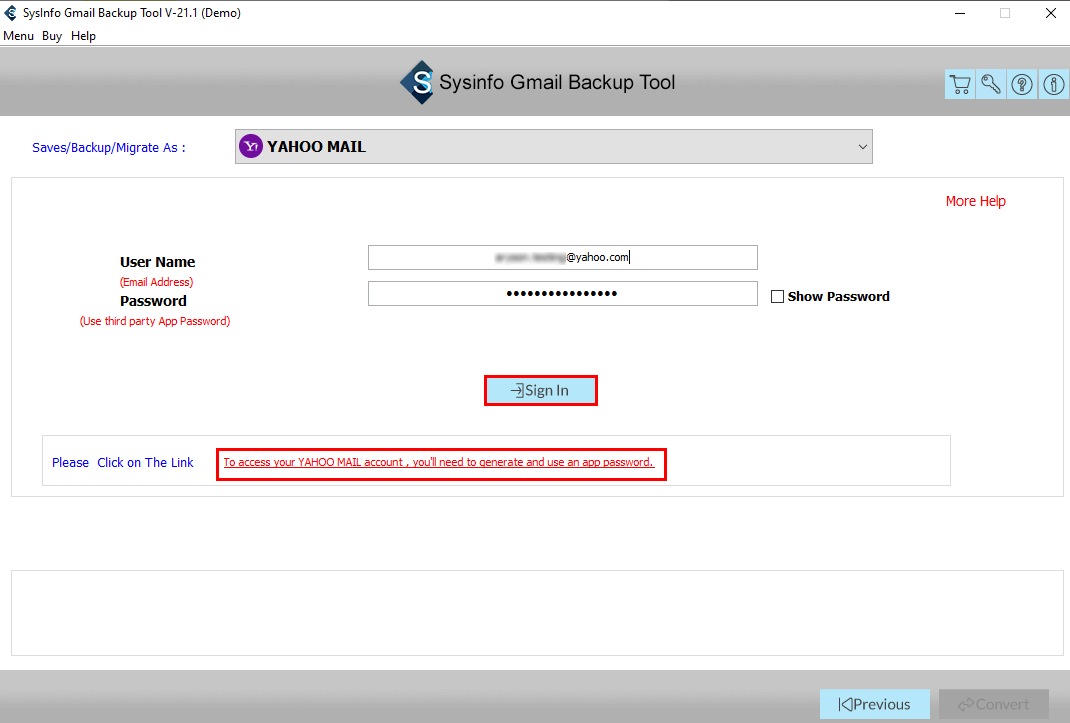Click the Convert button
The image size is (1070, 723).
994,704
